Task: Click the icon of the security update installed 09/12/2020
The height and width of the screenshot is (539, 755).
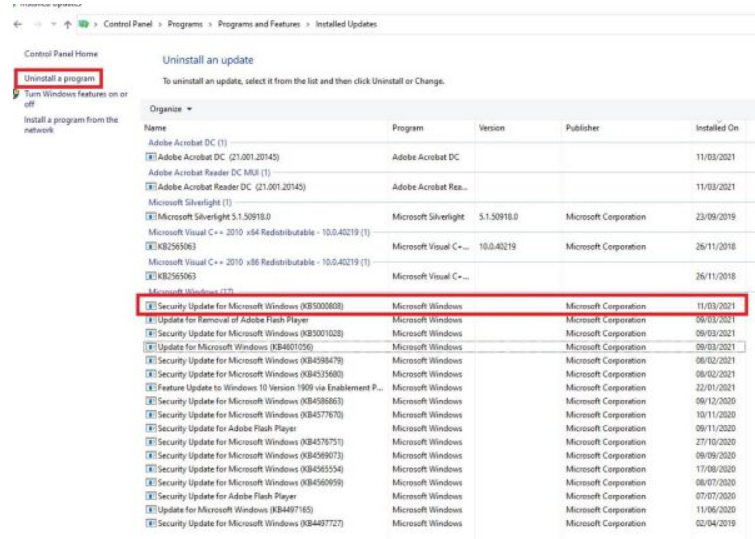Action: click(151, 401)
